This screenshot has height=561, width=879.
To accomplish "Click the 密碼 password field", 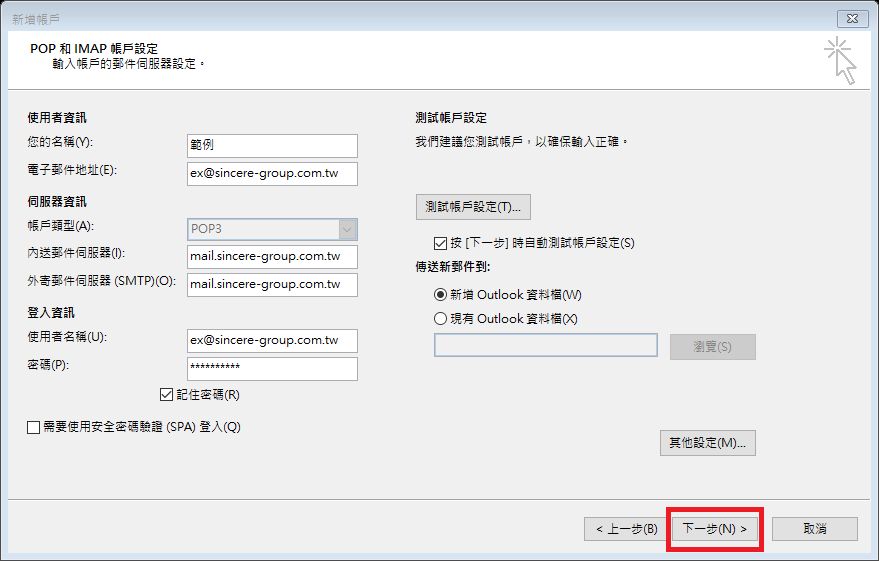I will (x=272, y=369).
